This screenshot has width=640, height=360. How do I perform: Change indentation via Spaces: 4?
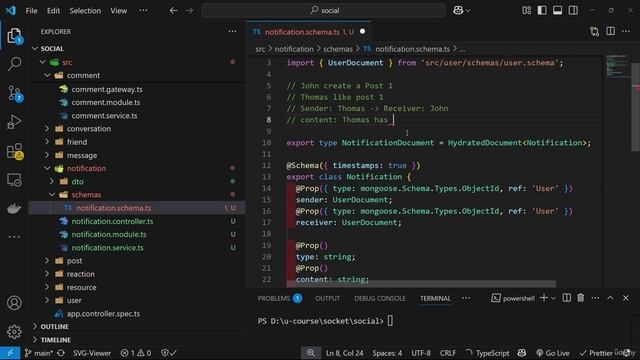(x=387, y=353)
